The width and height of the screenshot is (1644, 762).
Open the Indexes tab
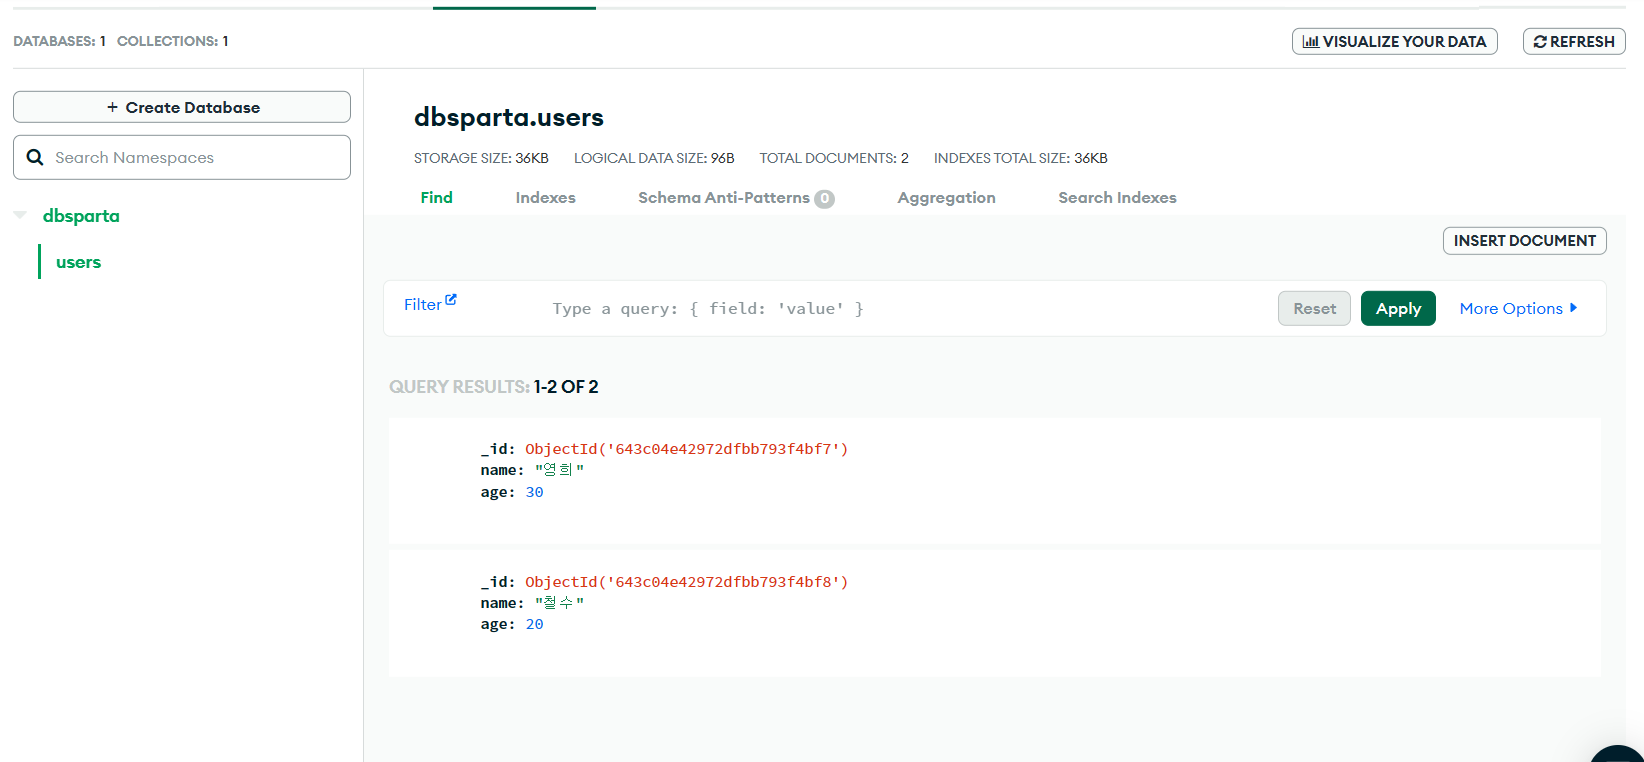(x=545, y=197)
